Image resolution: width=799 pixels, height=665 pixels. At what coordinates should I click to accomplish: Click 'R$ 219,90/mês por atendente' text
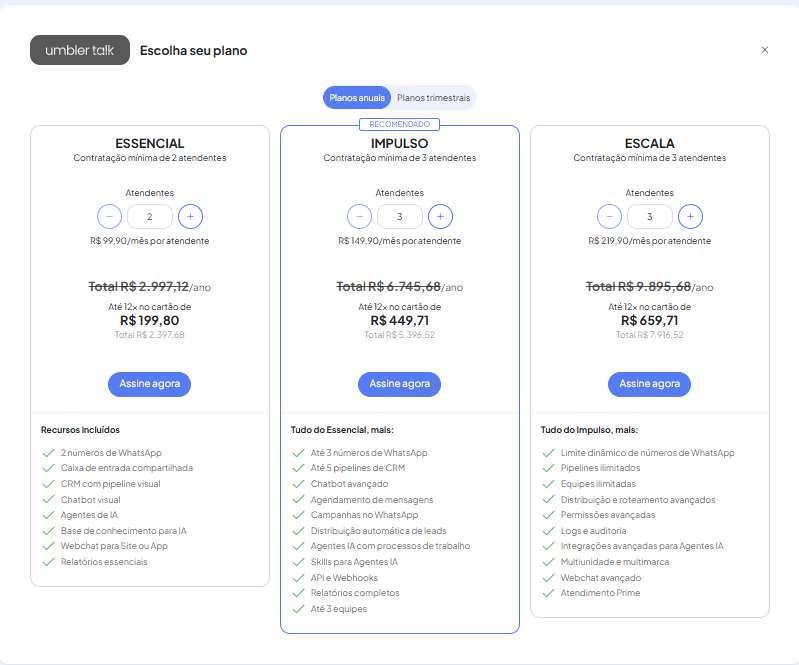point(650,241)
